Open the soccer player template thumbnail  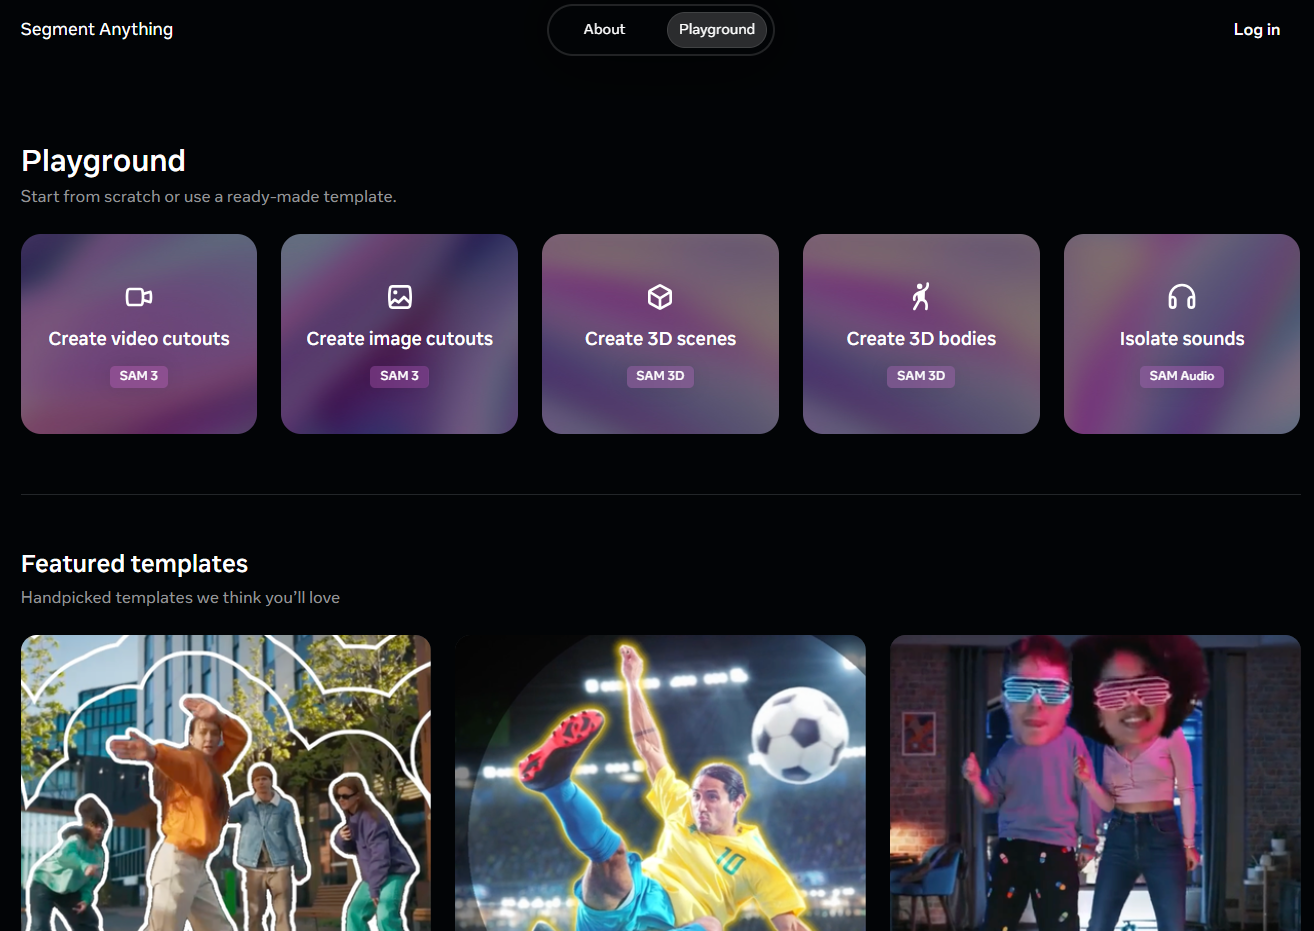(x=660, y=783)
